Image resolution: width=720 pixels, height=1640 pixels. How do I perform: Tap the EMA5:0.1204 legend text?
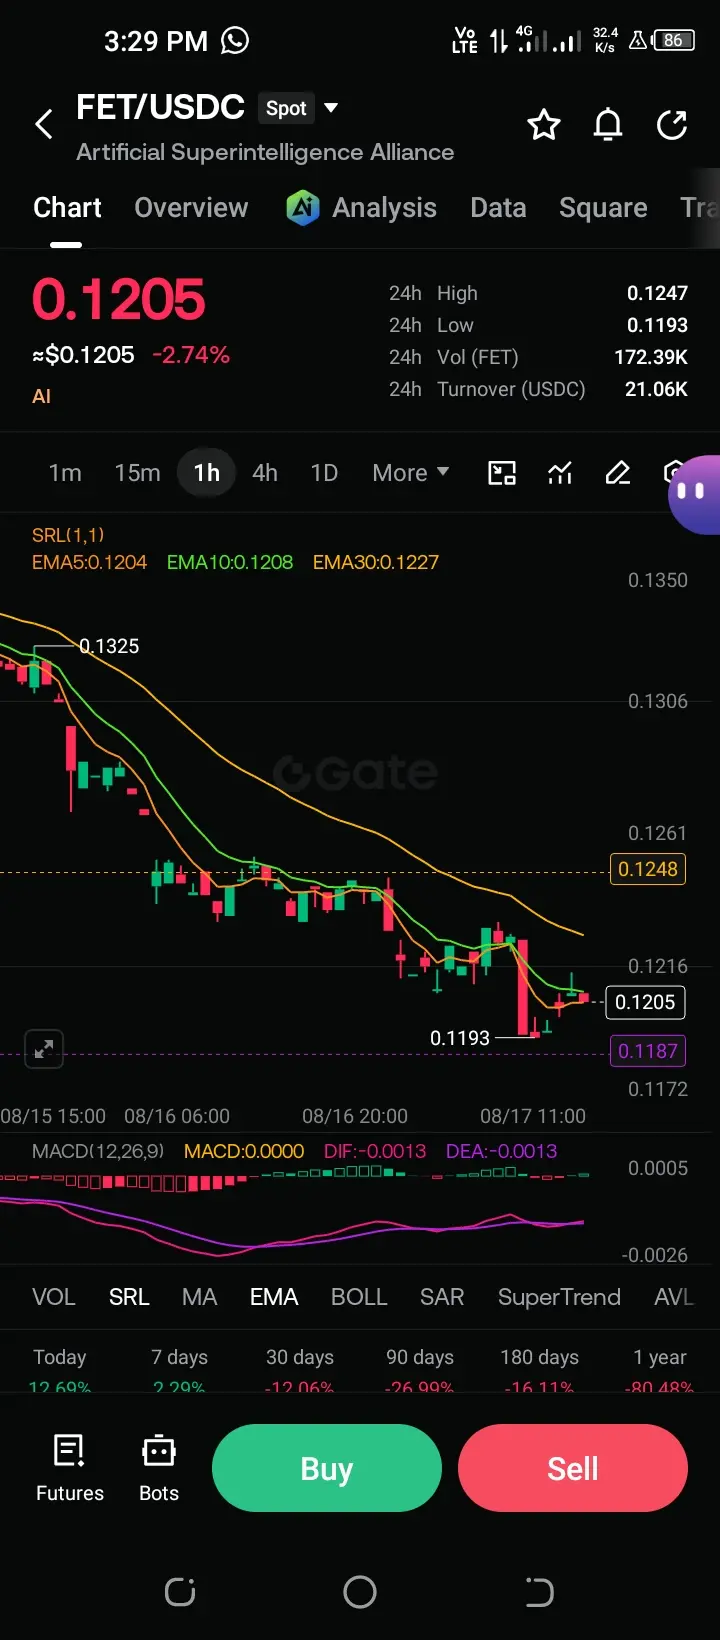point(89,562)
